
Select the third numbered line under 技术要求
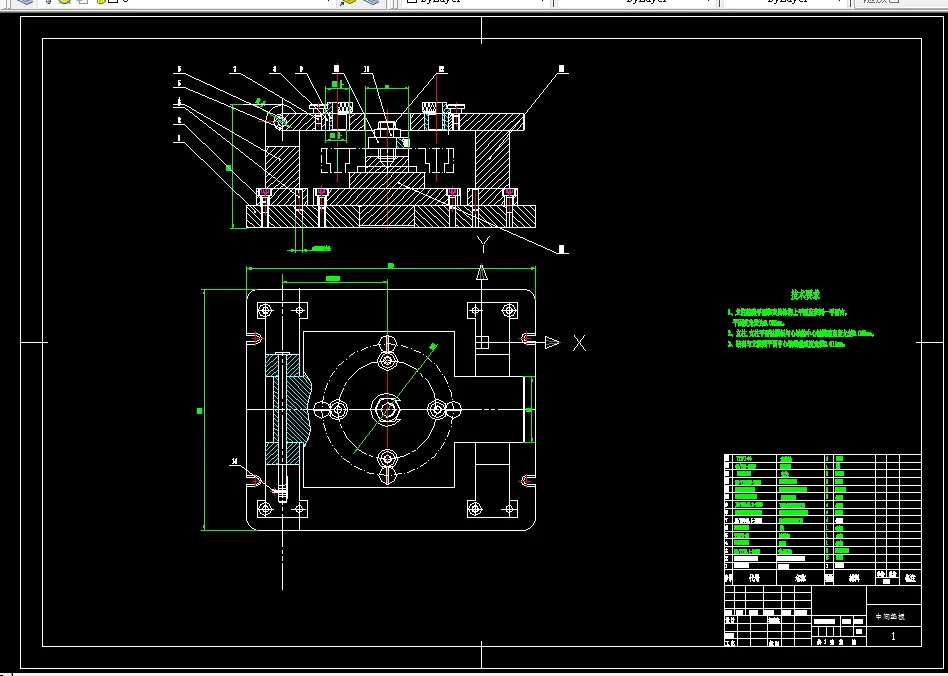click(786, 344)
